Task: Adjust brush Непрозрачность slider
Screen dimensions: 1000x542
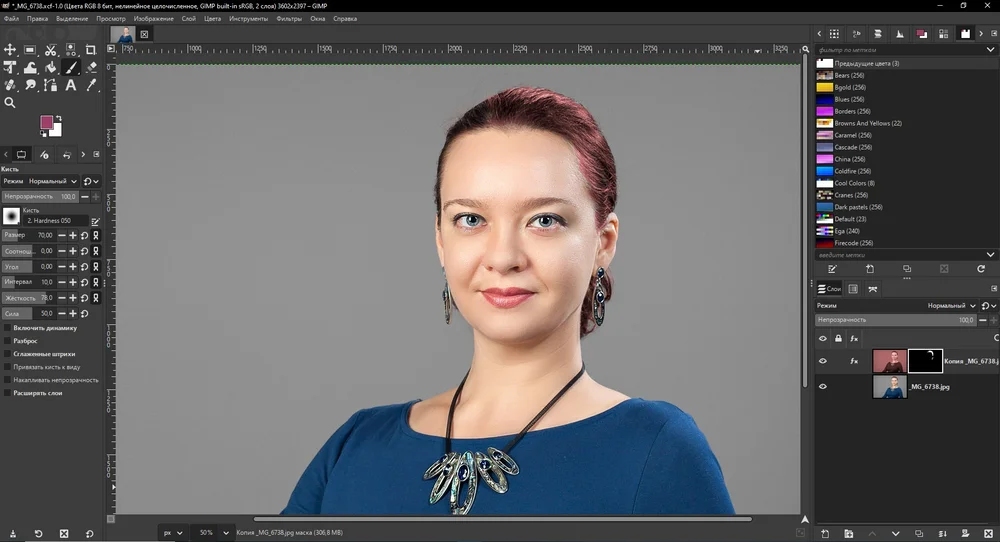Action: [40, 197]
